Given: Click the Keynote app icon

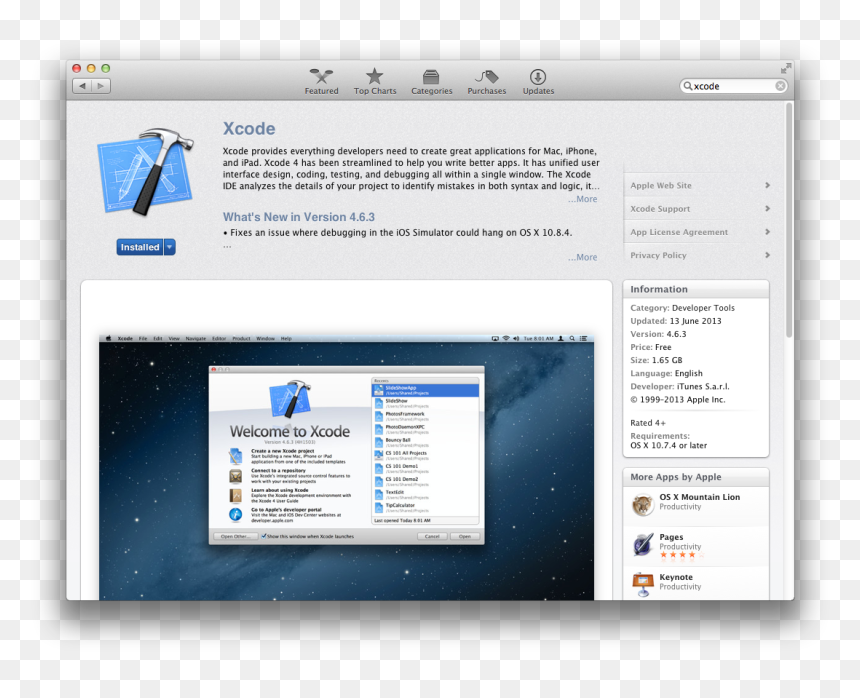Looking at the screenshot, I should coord(642,584).
